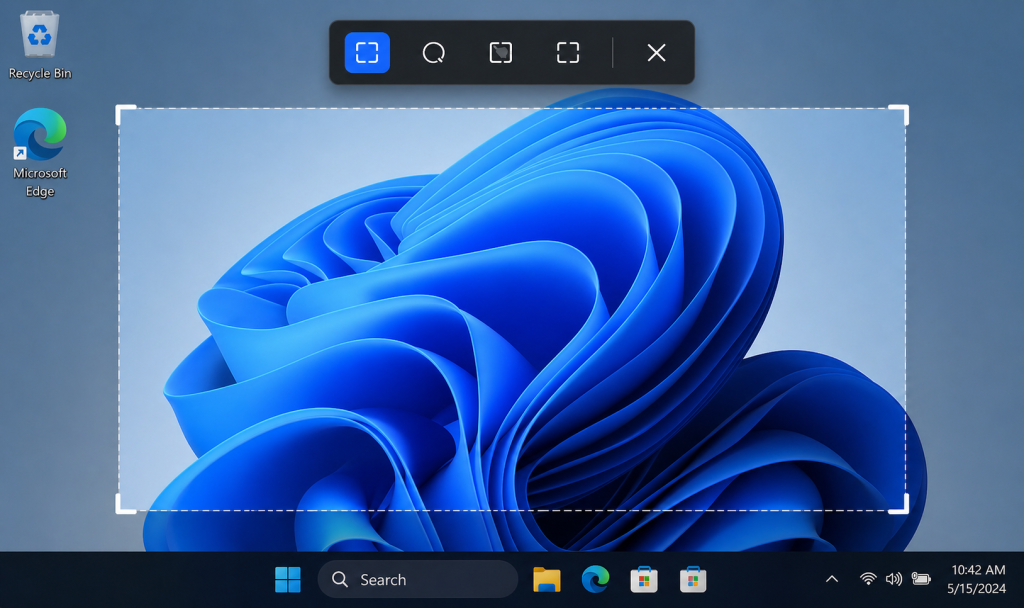Cancel the screen capture with the X
The width and height of the screenshot is (1024, 608).
(656, 53)
